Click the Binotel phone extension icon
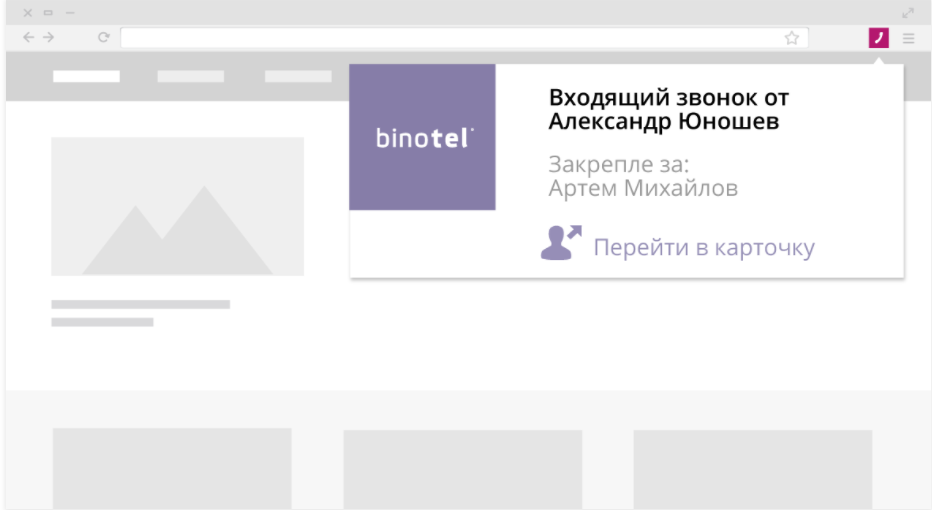The height and width of the screenshot is (510, 932). (x=879, y=38)
